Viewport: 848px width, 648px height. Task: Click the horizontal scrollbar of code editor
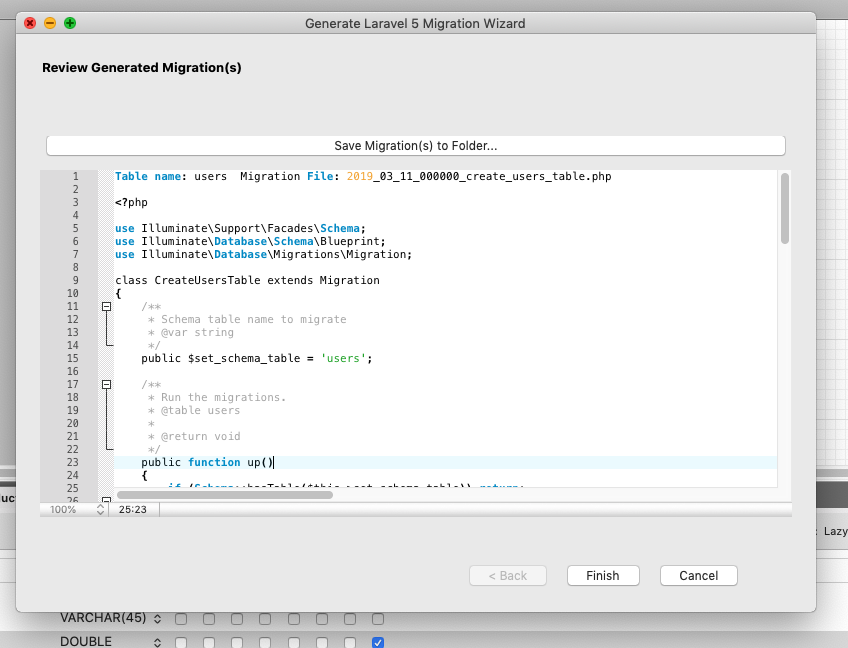click(x=225, y=495)
